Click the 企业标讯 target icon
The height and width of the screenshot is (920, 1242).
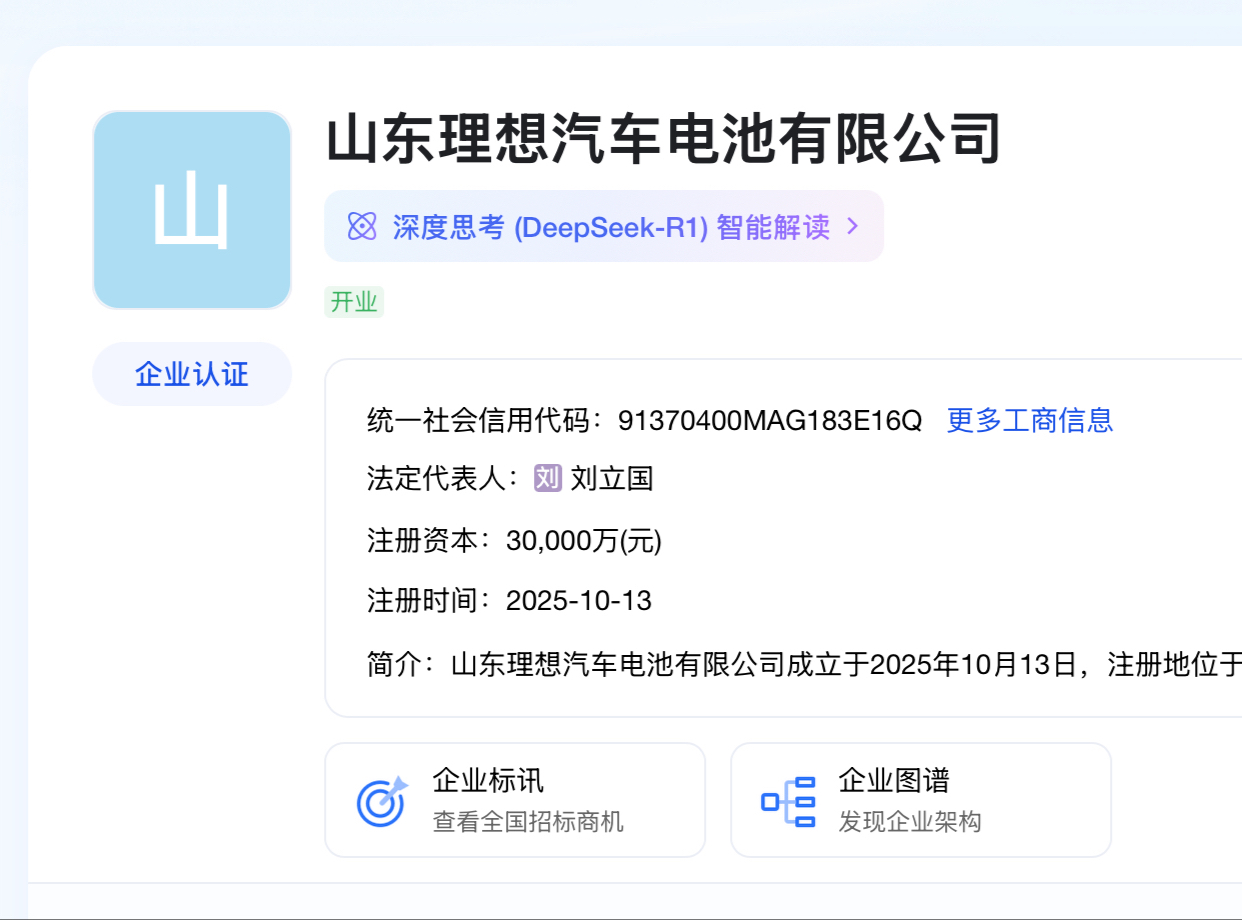click(382, 800)
